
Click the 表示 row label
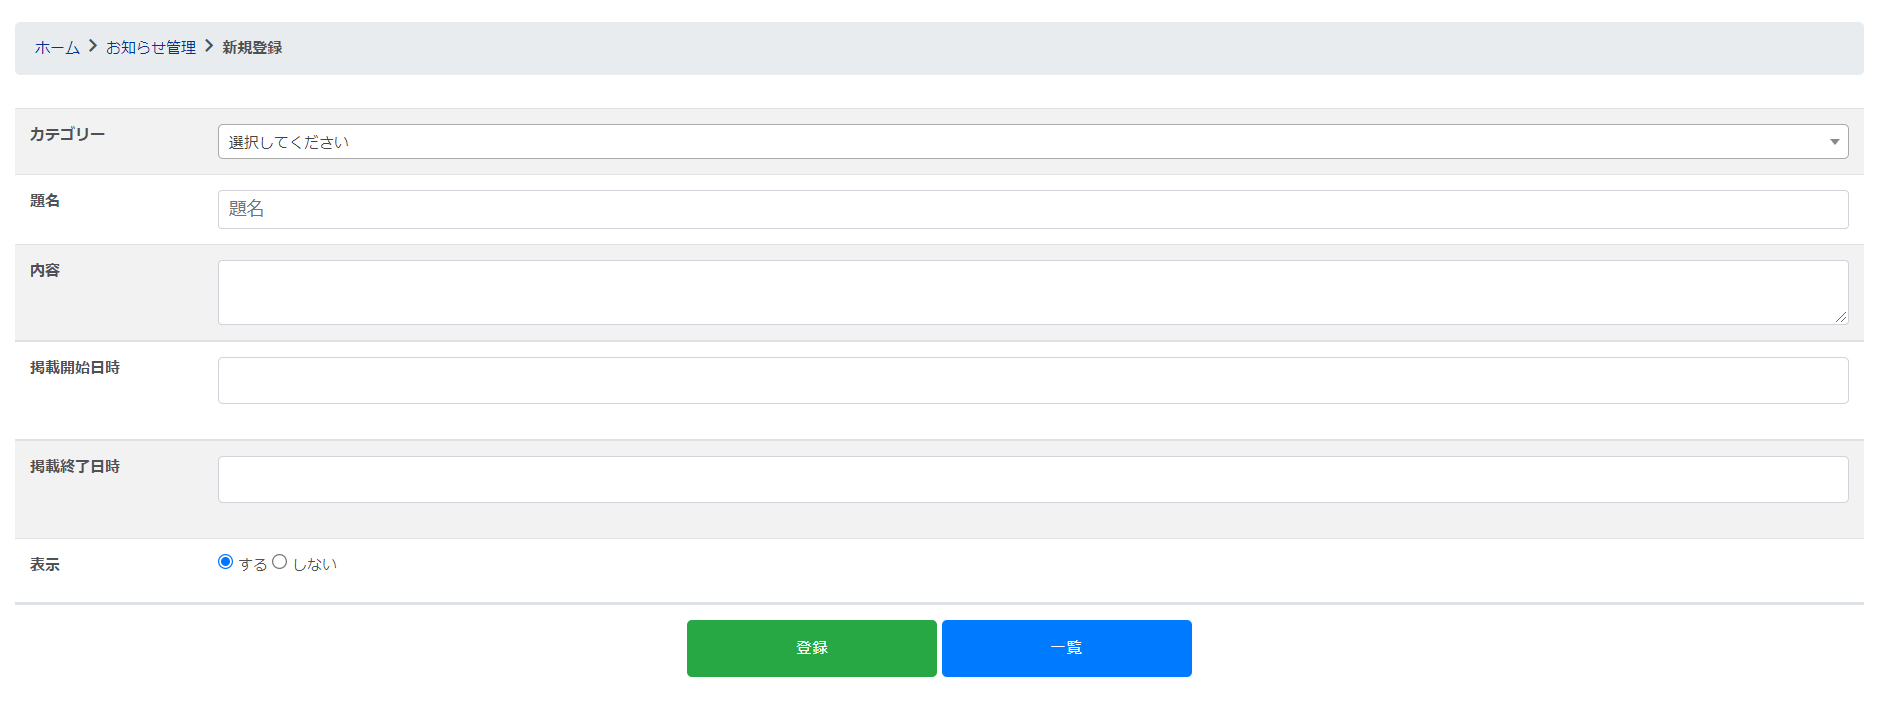(x=45, y=565)
